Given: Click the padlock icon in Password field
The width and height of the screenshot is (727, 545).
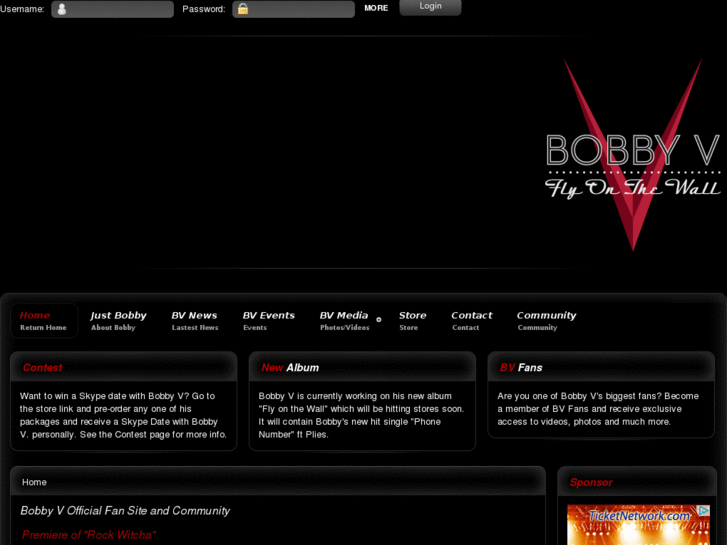Looking at the screenshot, I should click(243, 9).
